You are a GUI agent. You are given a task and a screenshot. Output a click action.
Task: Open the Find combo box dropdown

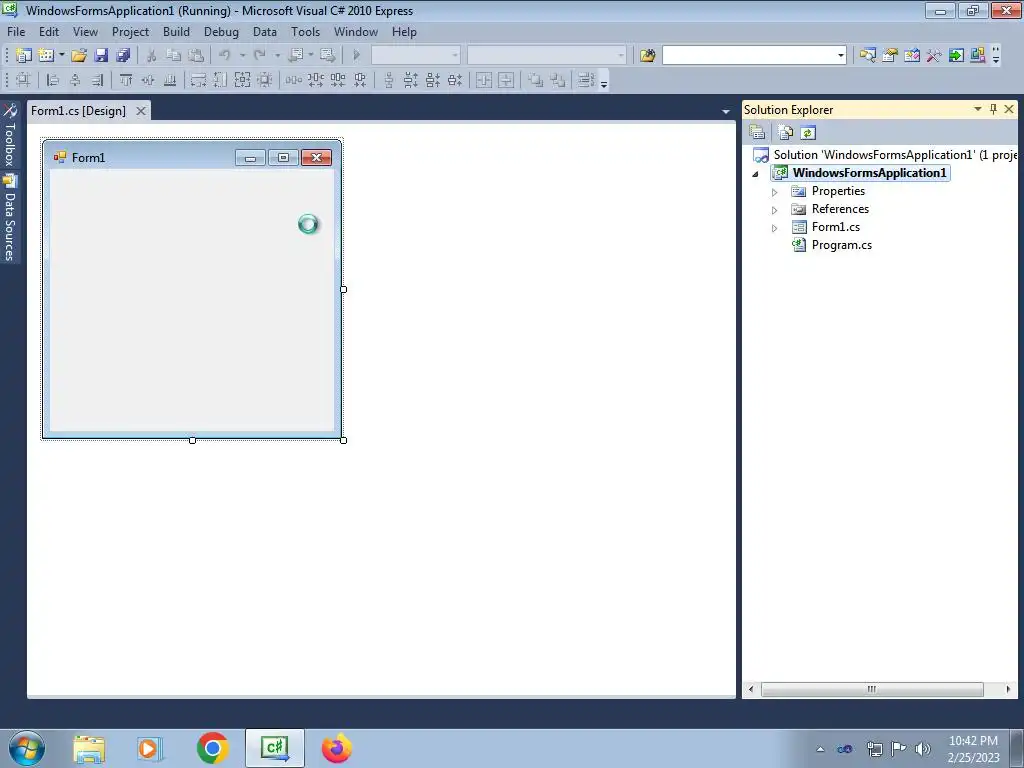pos(840,56)
